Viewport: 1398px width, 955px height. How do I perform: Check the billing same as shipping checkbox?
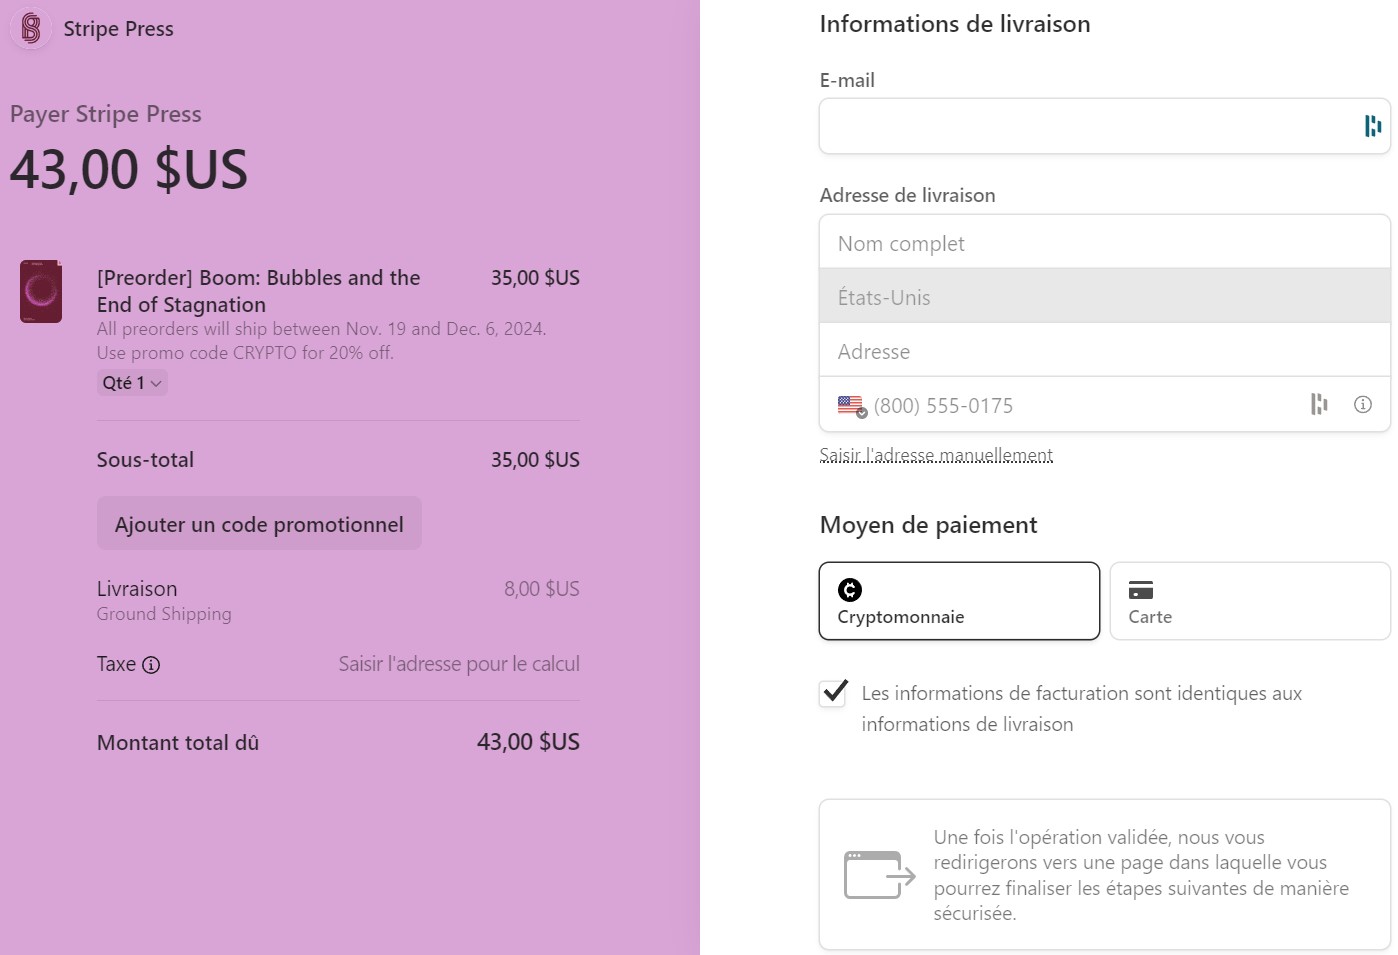coord(832,693)
